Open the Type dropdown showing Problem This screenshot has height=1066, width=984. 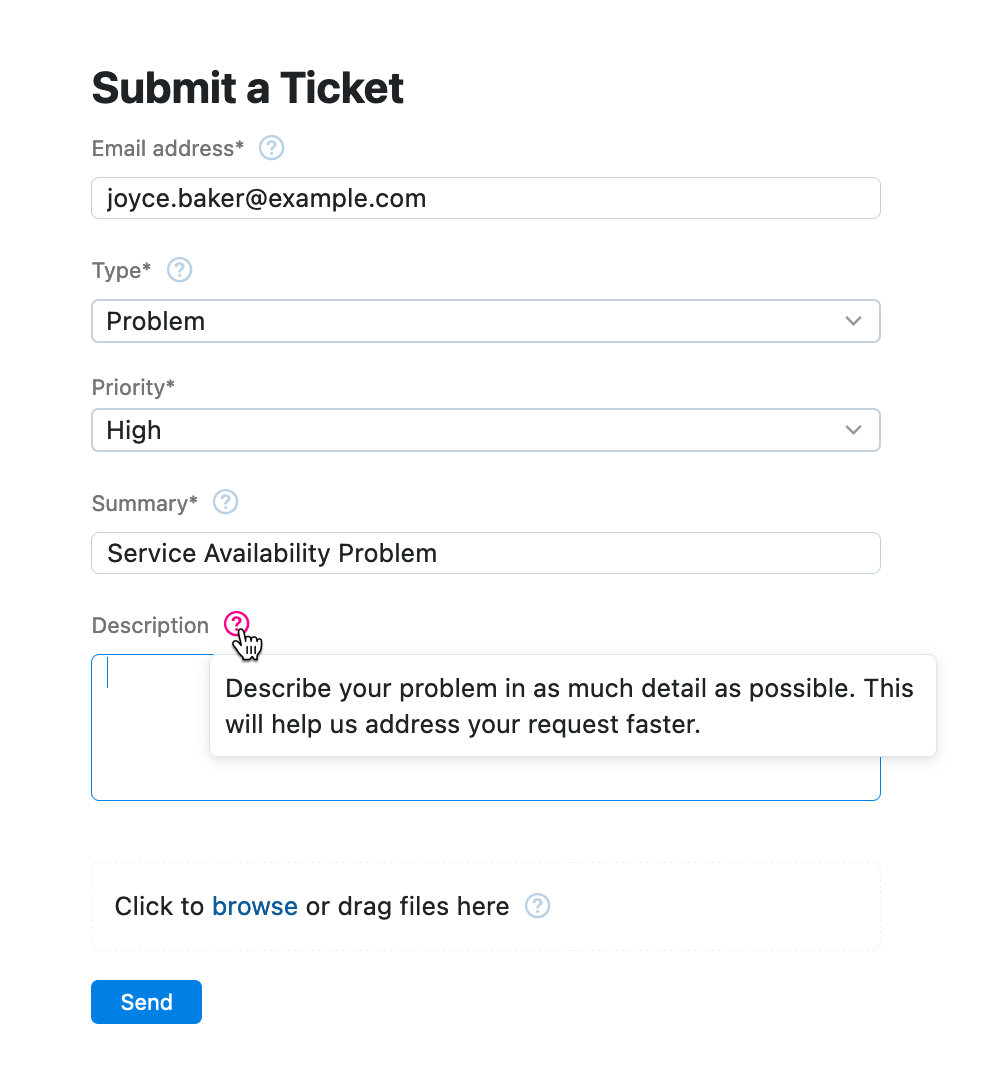coord(486,320)
